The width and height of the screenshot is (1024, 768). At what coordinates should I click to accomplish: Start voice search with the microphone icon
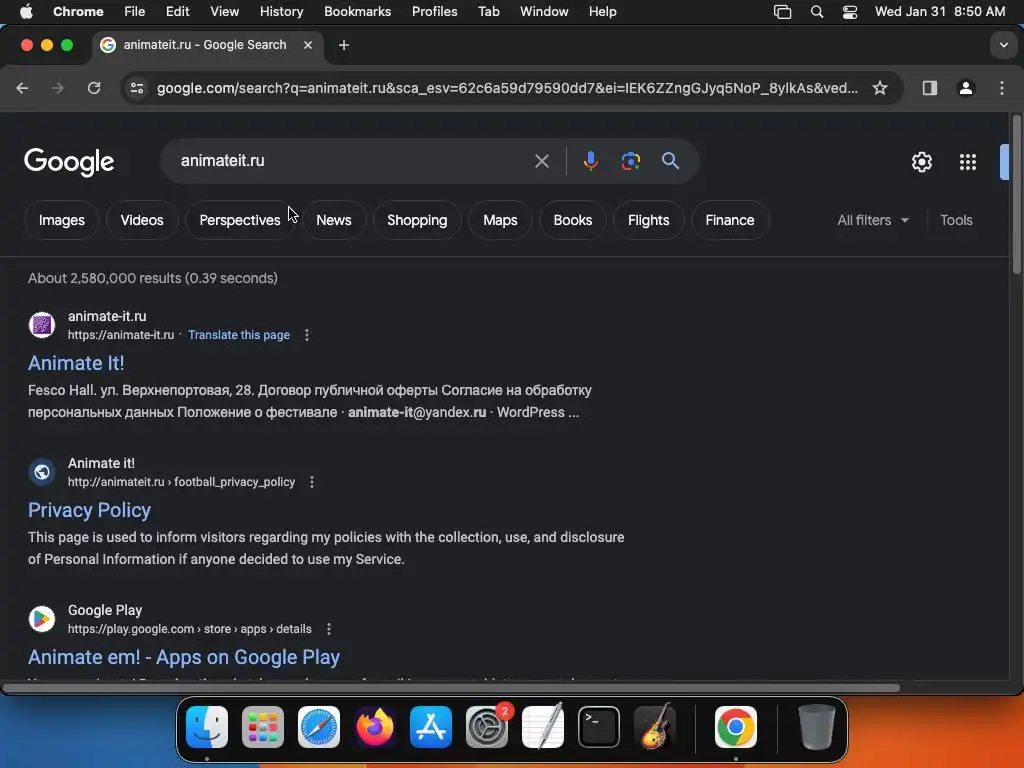pos(590,161)
